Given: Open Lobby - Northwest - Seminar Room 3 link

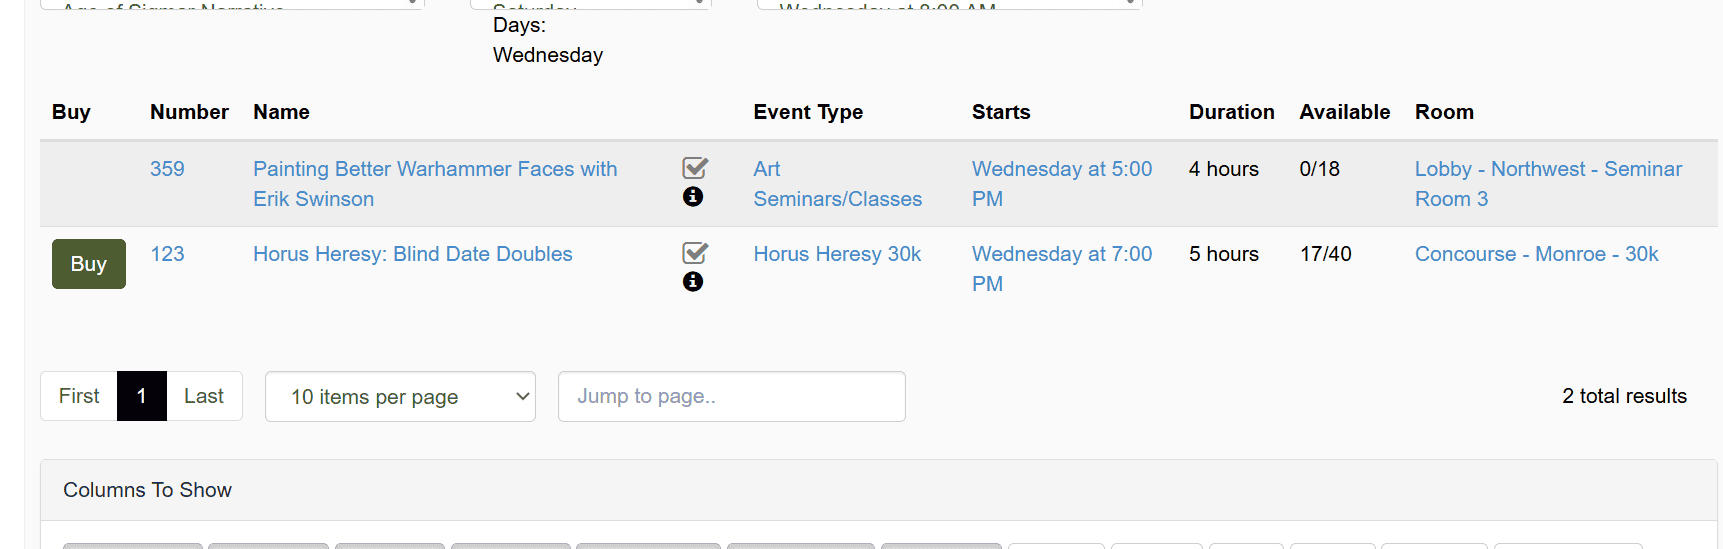Looking at the screenshot, I should click(1549, 184).
